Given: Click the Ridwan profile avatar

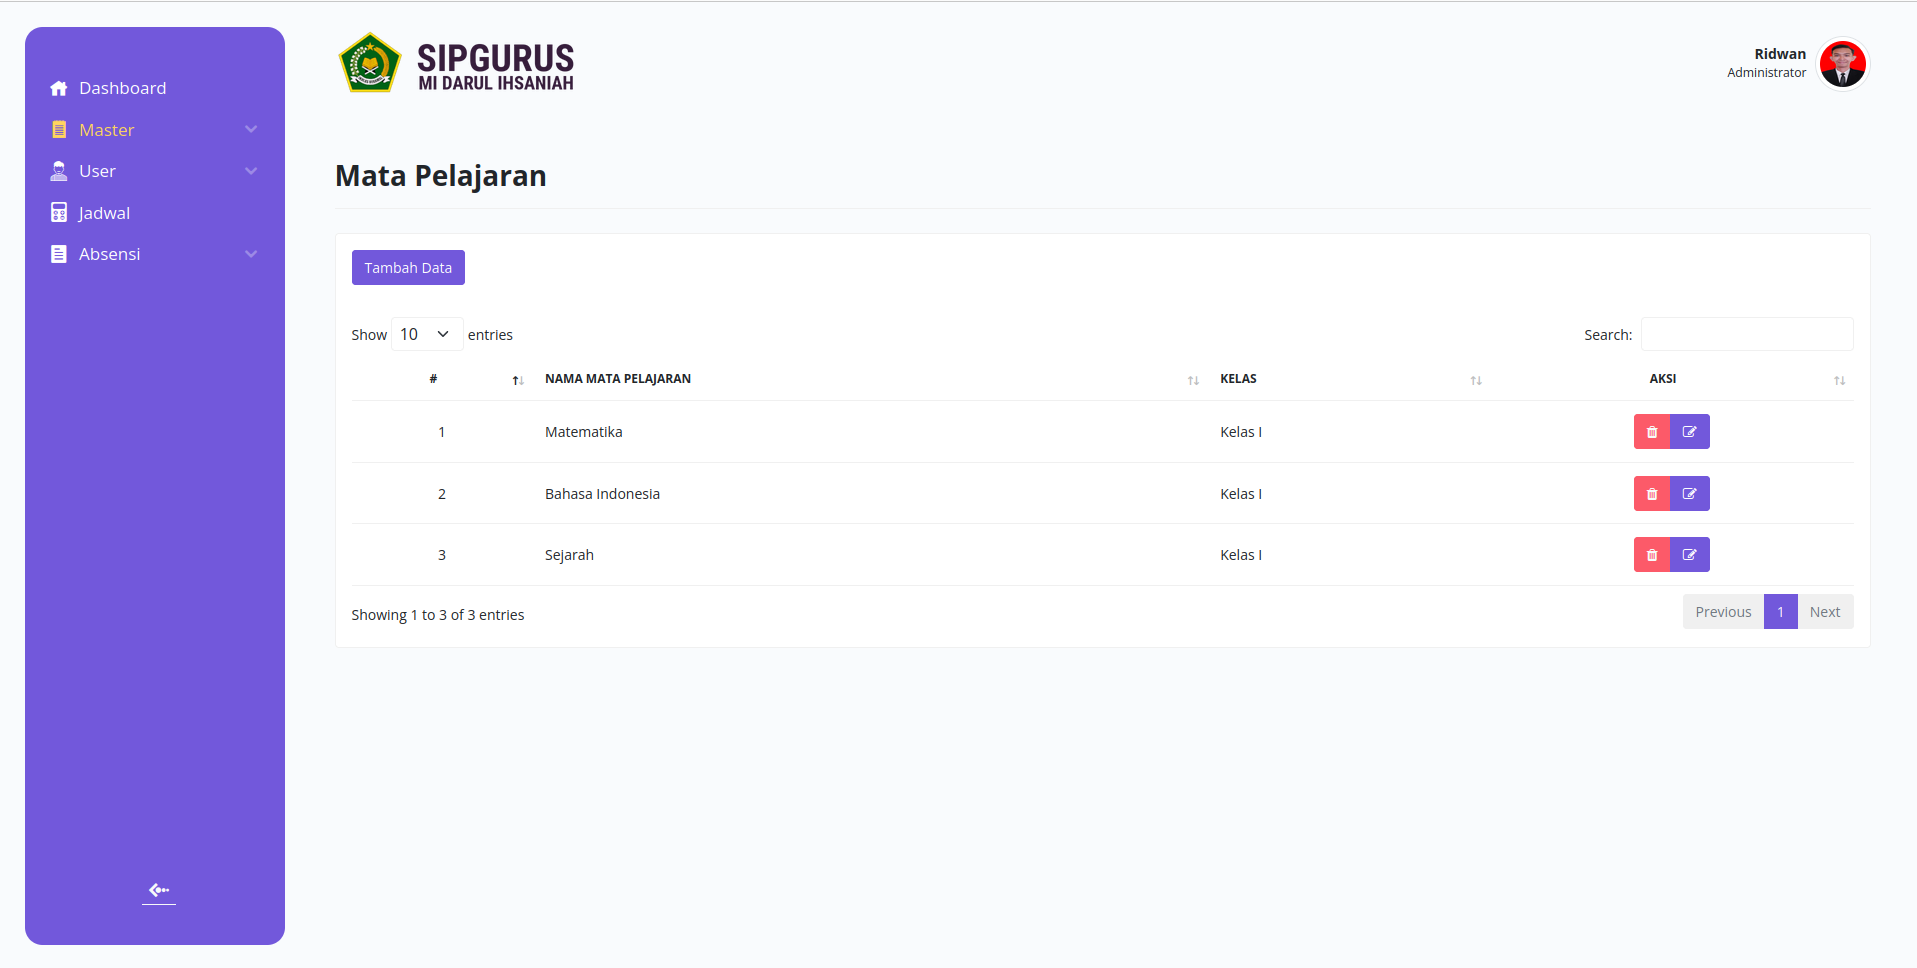Looking at the screenshot, I should [1842, 64].
